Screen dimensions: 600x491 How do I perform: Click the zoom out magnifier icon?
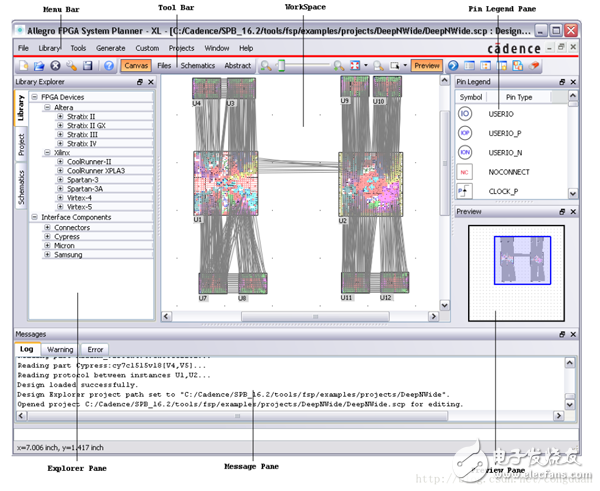[266, 66]
